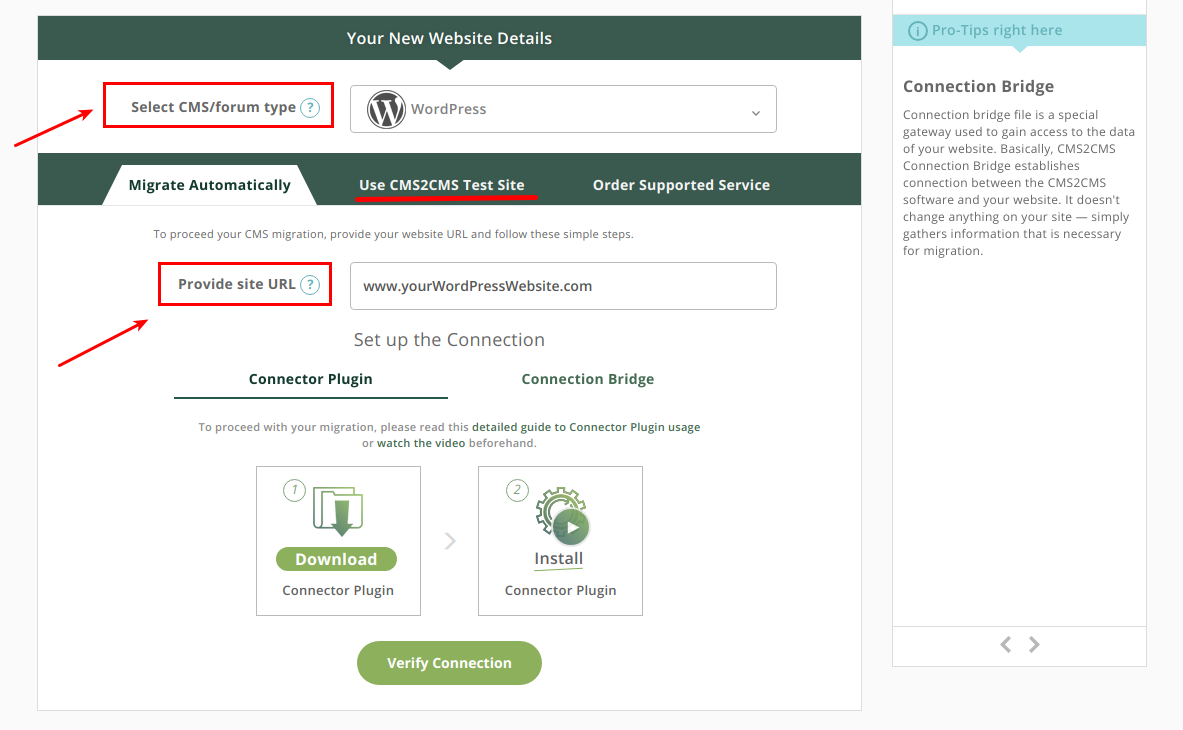Go to the previous pro-tip with left arrow
This screenshot has width=1183, height=730.
click(x=1006, y=645)
